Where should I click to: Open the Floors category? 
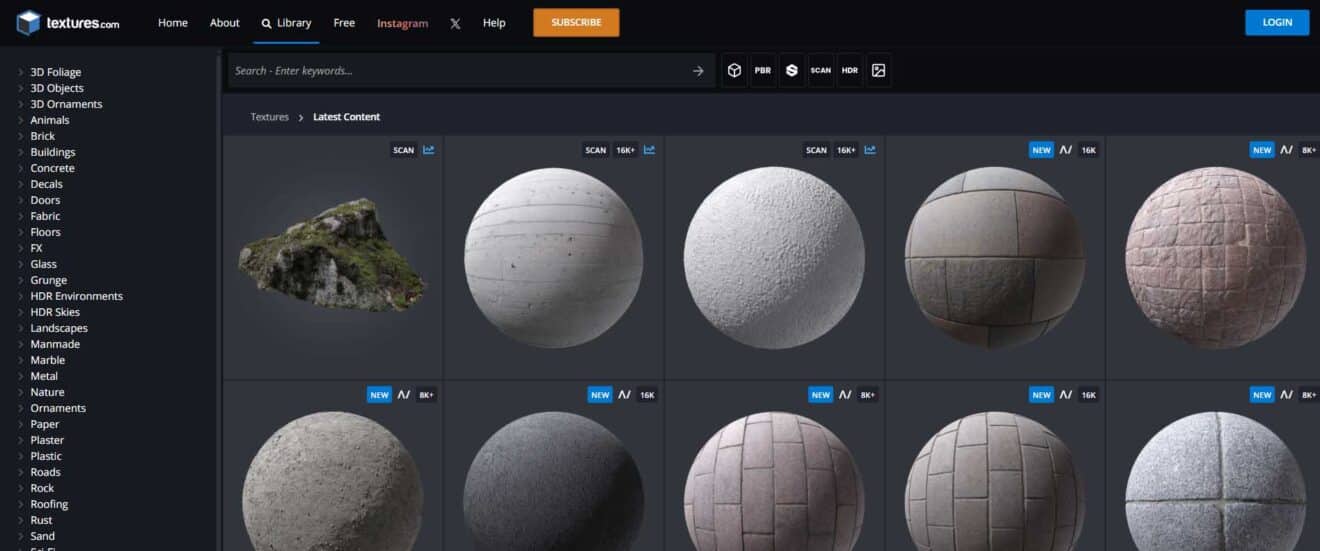coord(45,232)
